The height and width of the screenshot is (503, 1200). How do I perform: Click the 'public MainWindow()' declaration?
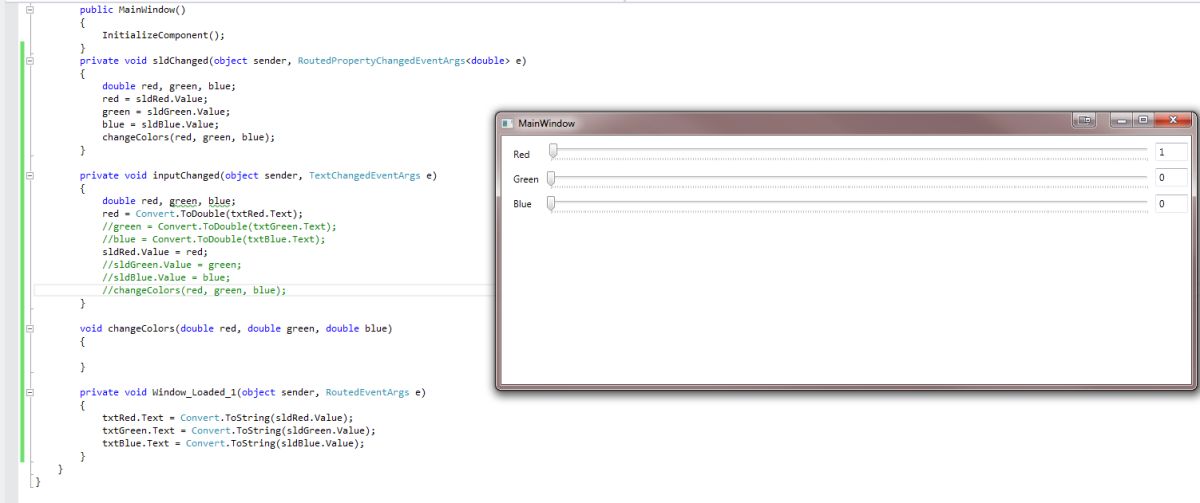coord(133,9)
